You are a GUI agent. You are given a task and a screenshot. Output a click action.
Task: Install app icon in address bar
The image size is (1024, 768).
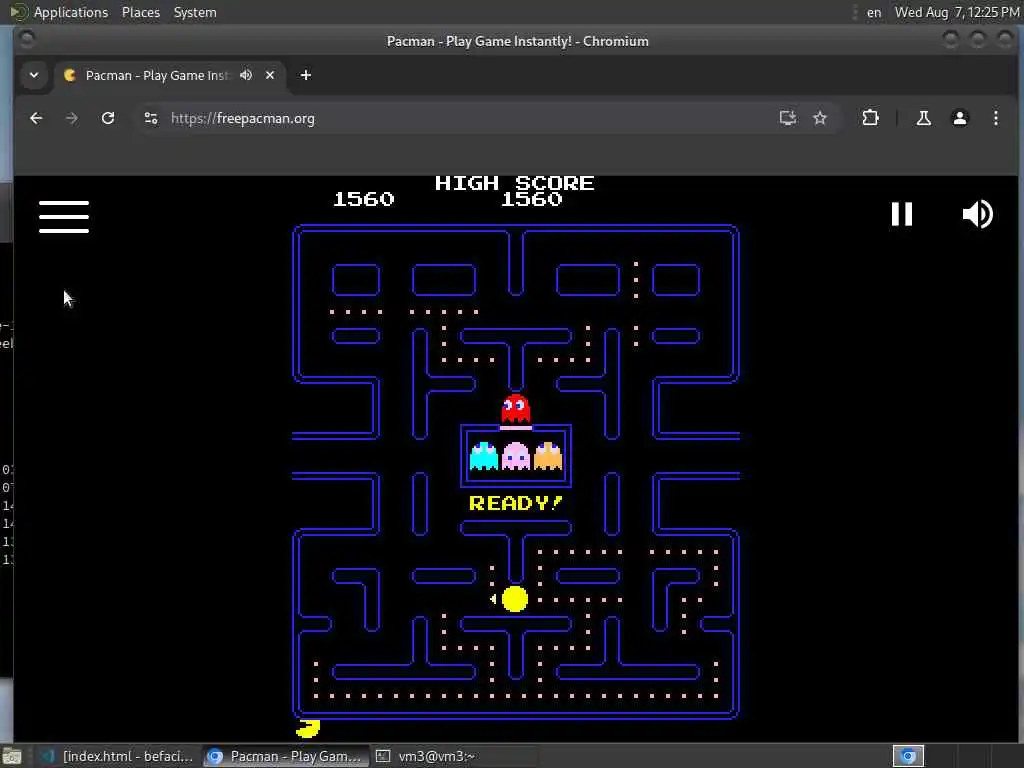[x=788, y=118]
